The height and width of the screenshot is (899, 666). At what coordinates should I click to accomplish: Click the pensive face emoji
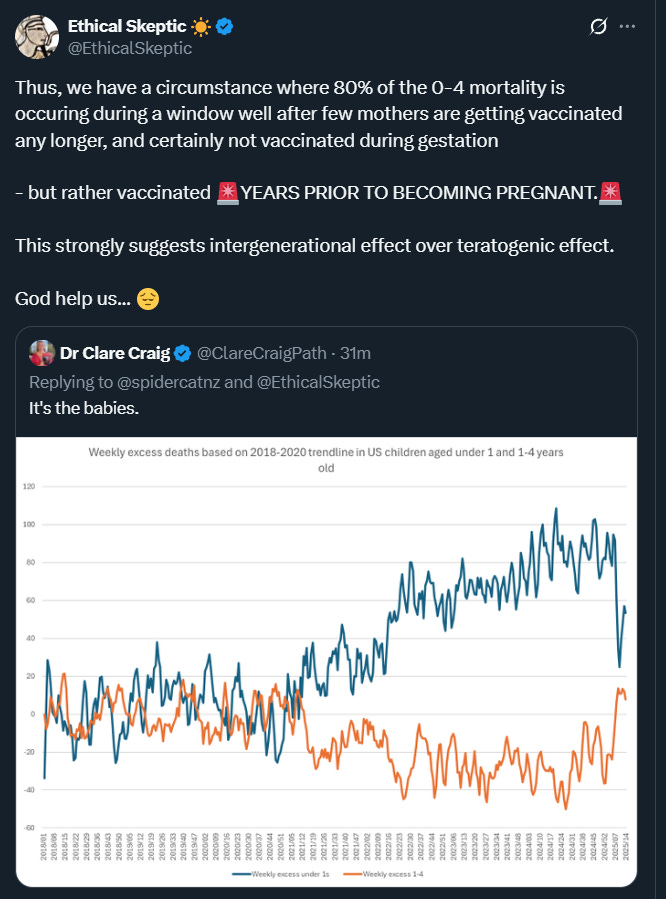pos(148,299)
